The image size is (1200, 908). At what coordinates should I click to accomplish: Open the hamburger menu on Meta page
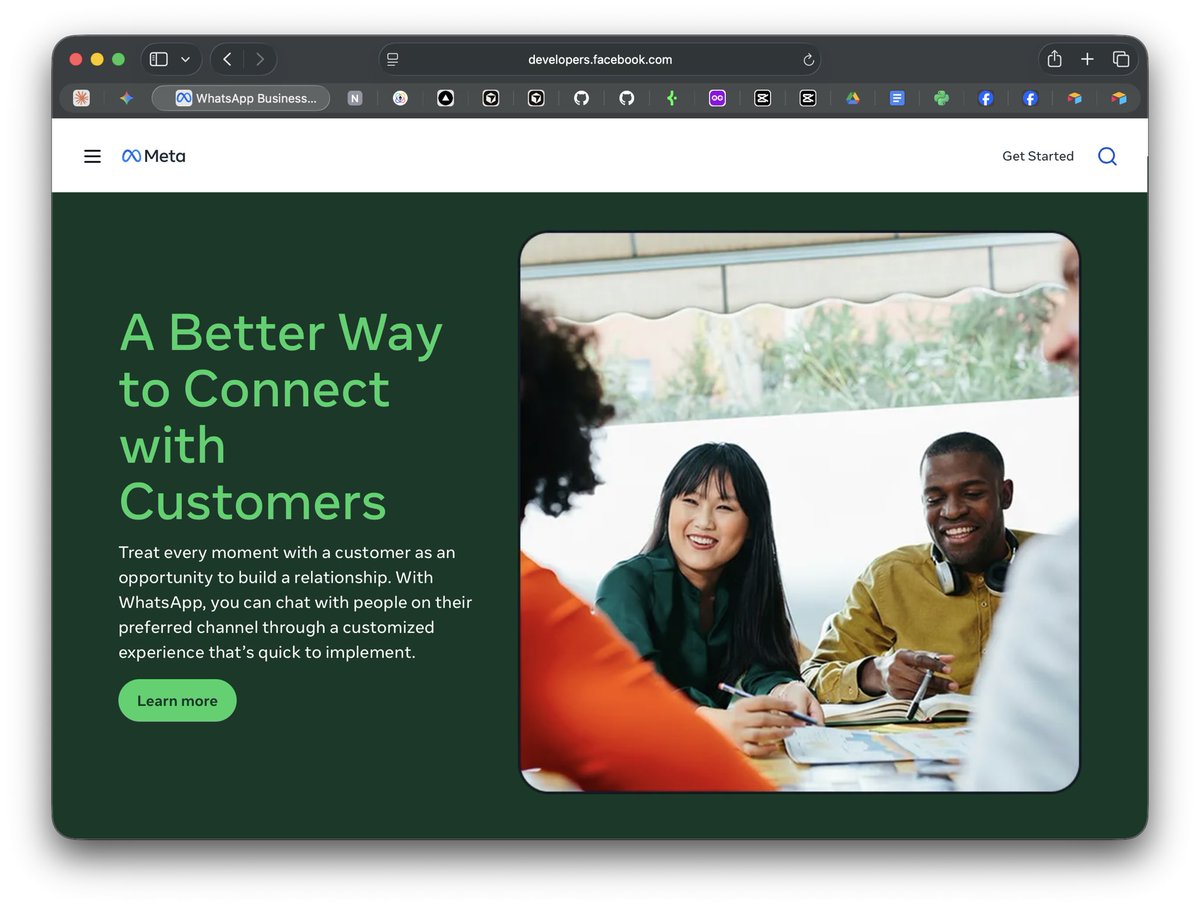pyautogui.click(x=92, y=156)
